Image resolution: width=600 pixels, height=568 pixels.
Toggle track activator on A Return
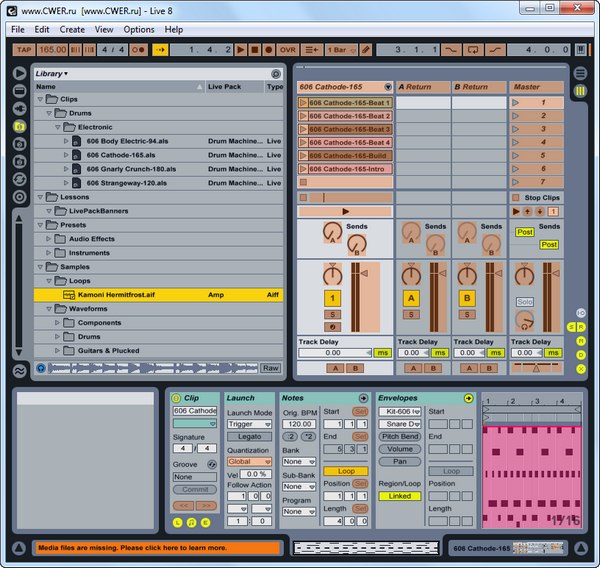pos(409,298)
